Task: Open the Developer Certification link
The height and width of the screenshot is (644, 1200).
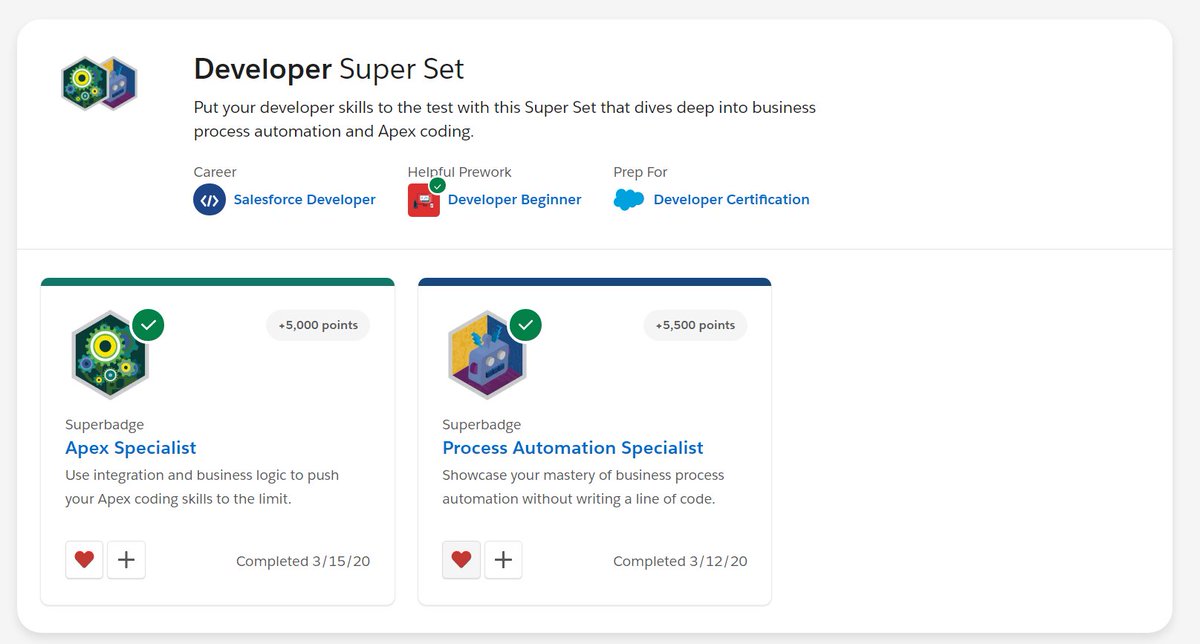Action: pyautogui.click(x=731, y=200)
